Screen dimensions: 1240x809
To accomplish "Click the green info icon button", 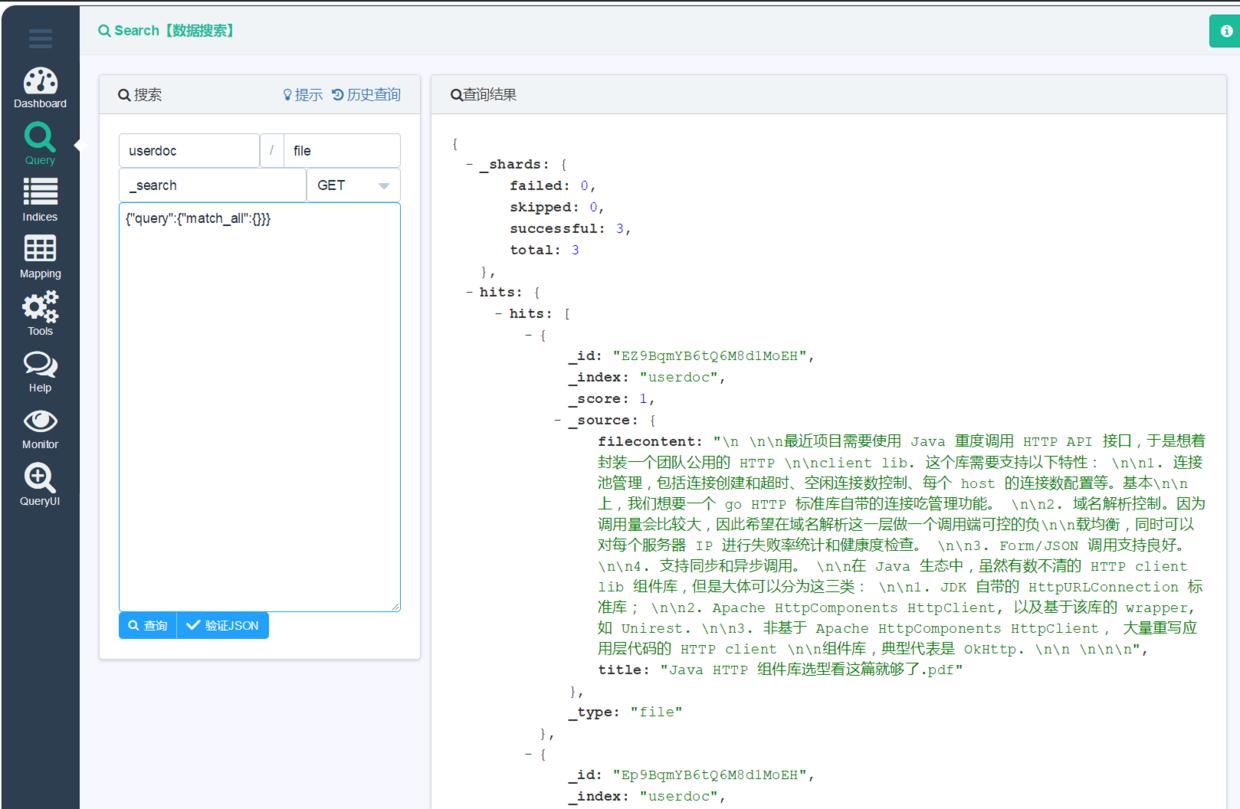I will tap(1225, 31).
